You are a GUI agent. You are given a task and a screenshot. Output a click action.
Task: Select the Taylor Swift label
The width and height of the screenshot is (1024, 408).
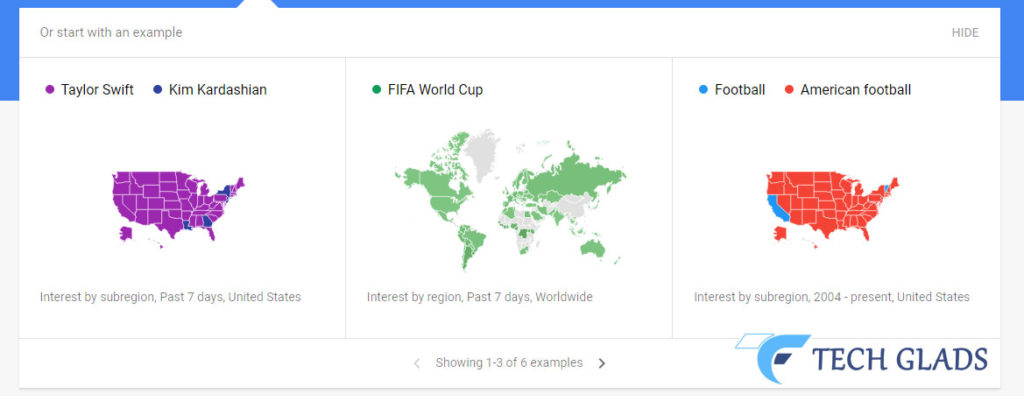coord(97,90)
